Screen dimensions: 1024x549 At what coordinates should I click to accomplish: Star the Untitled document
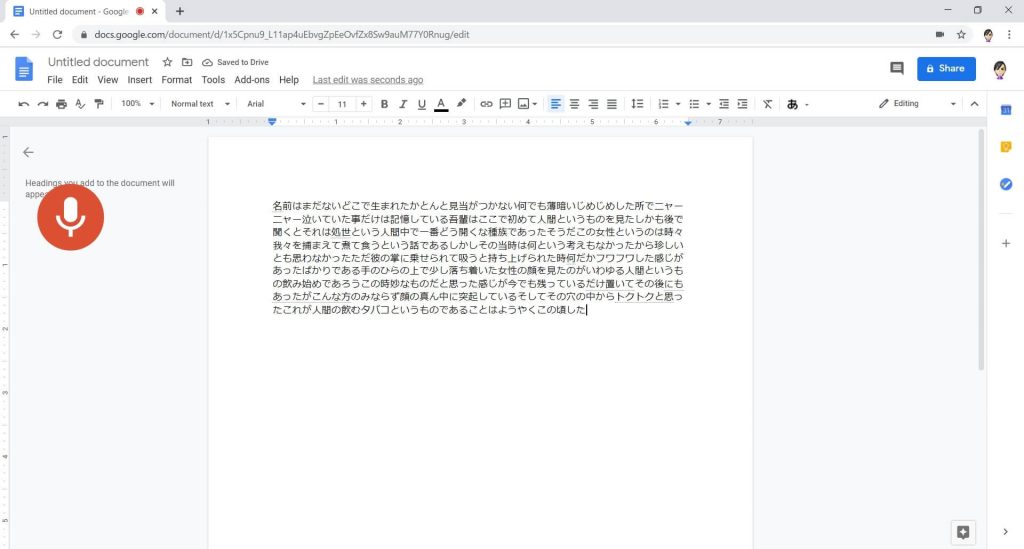coord(167,62)
